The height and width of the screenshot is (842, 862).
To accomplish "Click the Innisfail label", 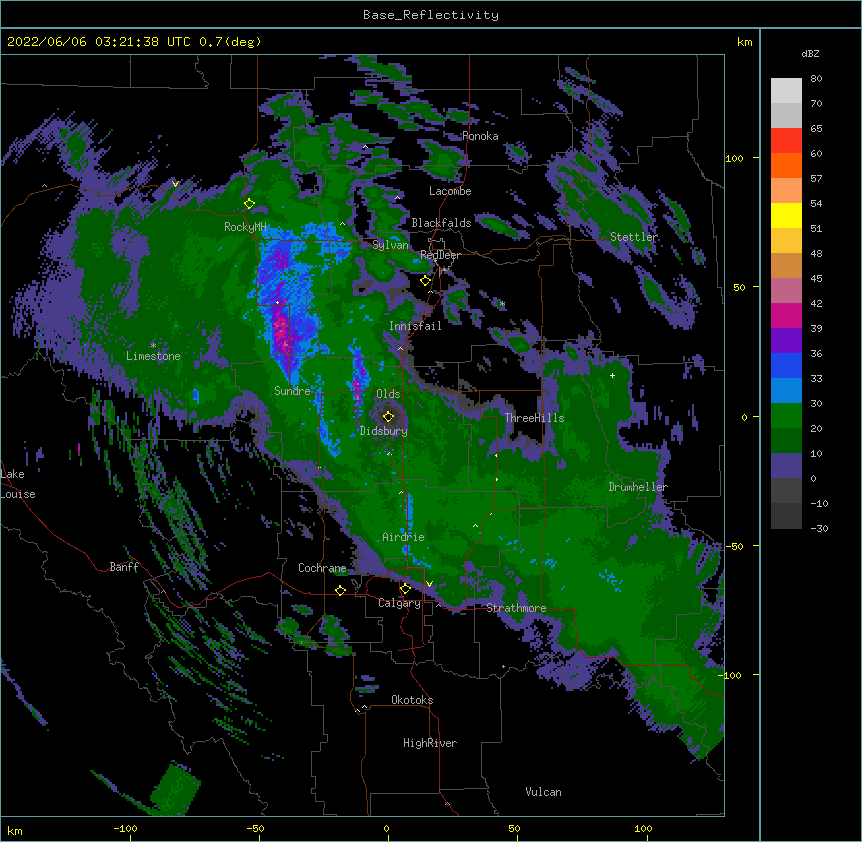I will pyautogui.click(x=415, y=326).
